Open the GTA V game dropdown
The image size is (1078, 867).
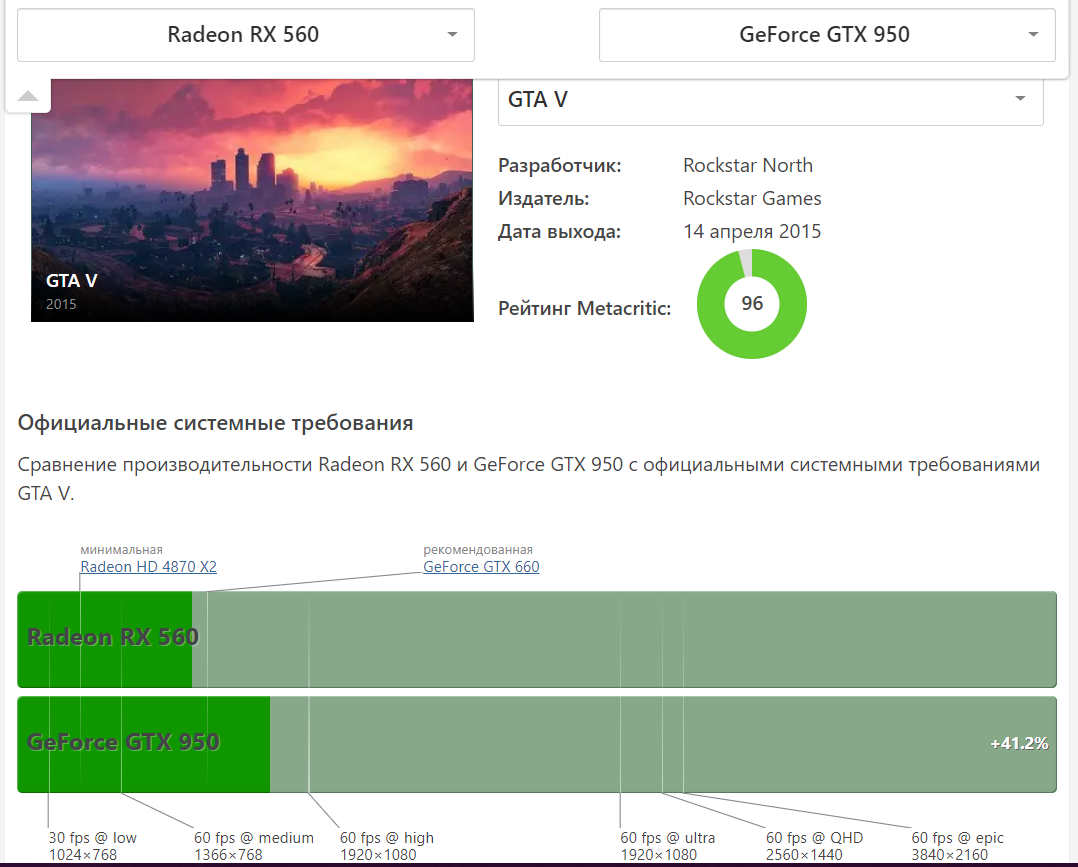pyautogui.click(x=771, y=100)
